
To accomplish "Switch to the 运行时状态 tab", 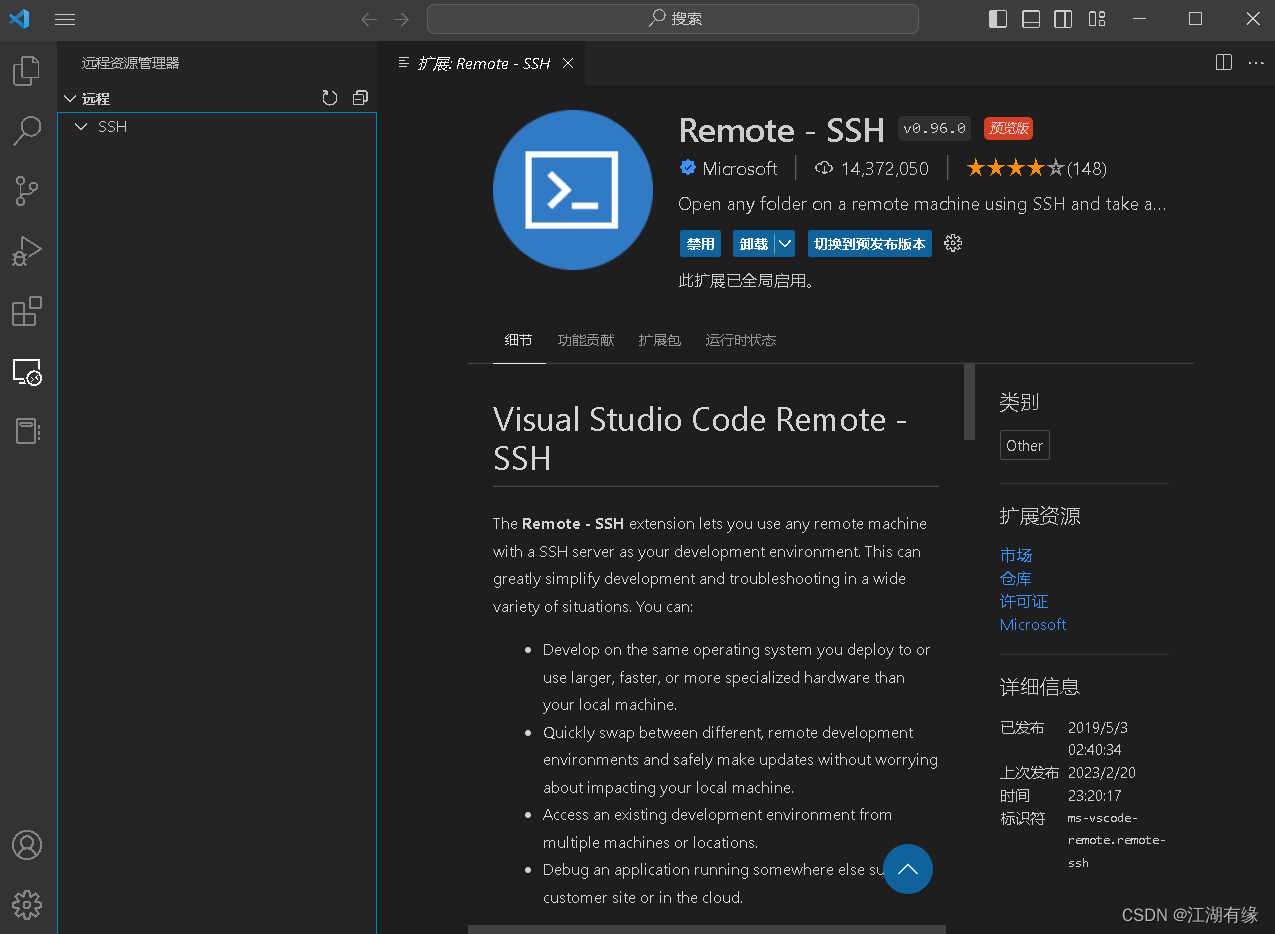I will (x=740, y=340).
